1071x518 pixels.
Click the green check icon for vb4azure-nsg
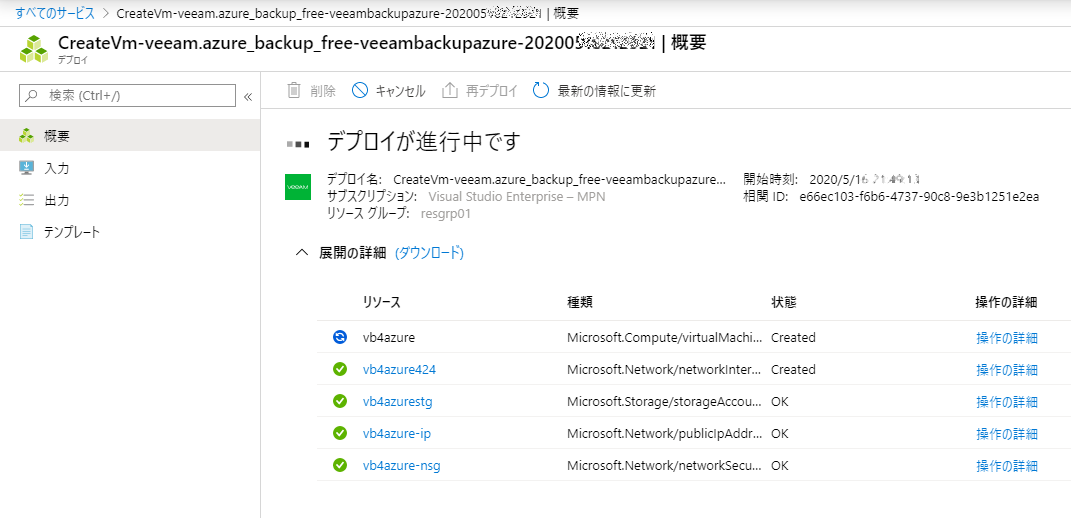pyautogui.click(x=339, y=465)
